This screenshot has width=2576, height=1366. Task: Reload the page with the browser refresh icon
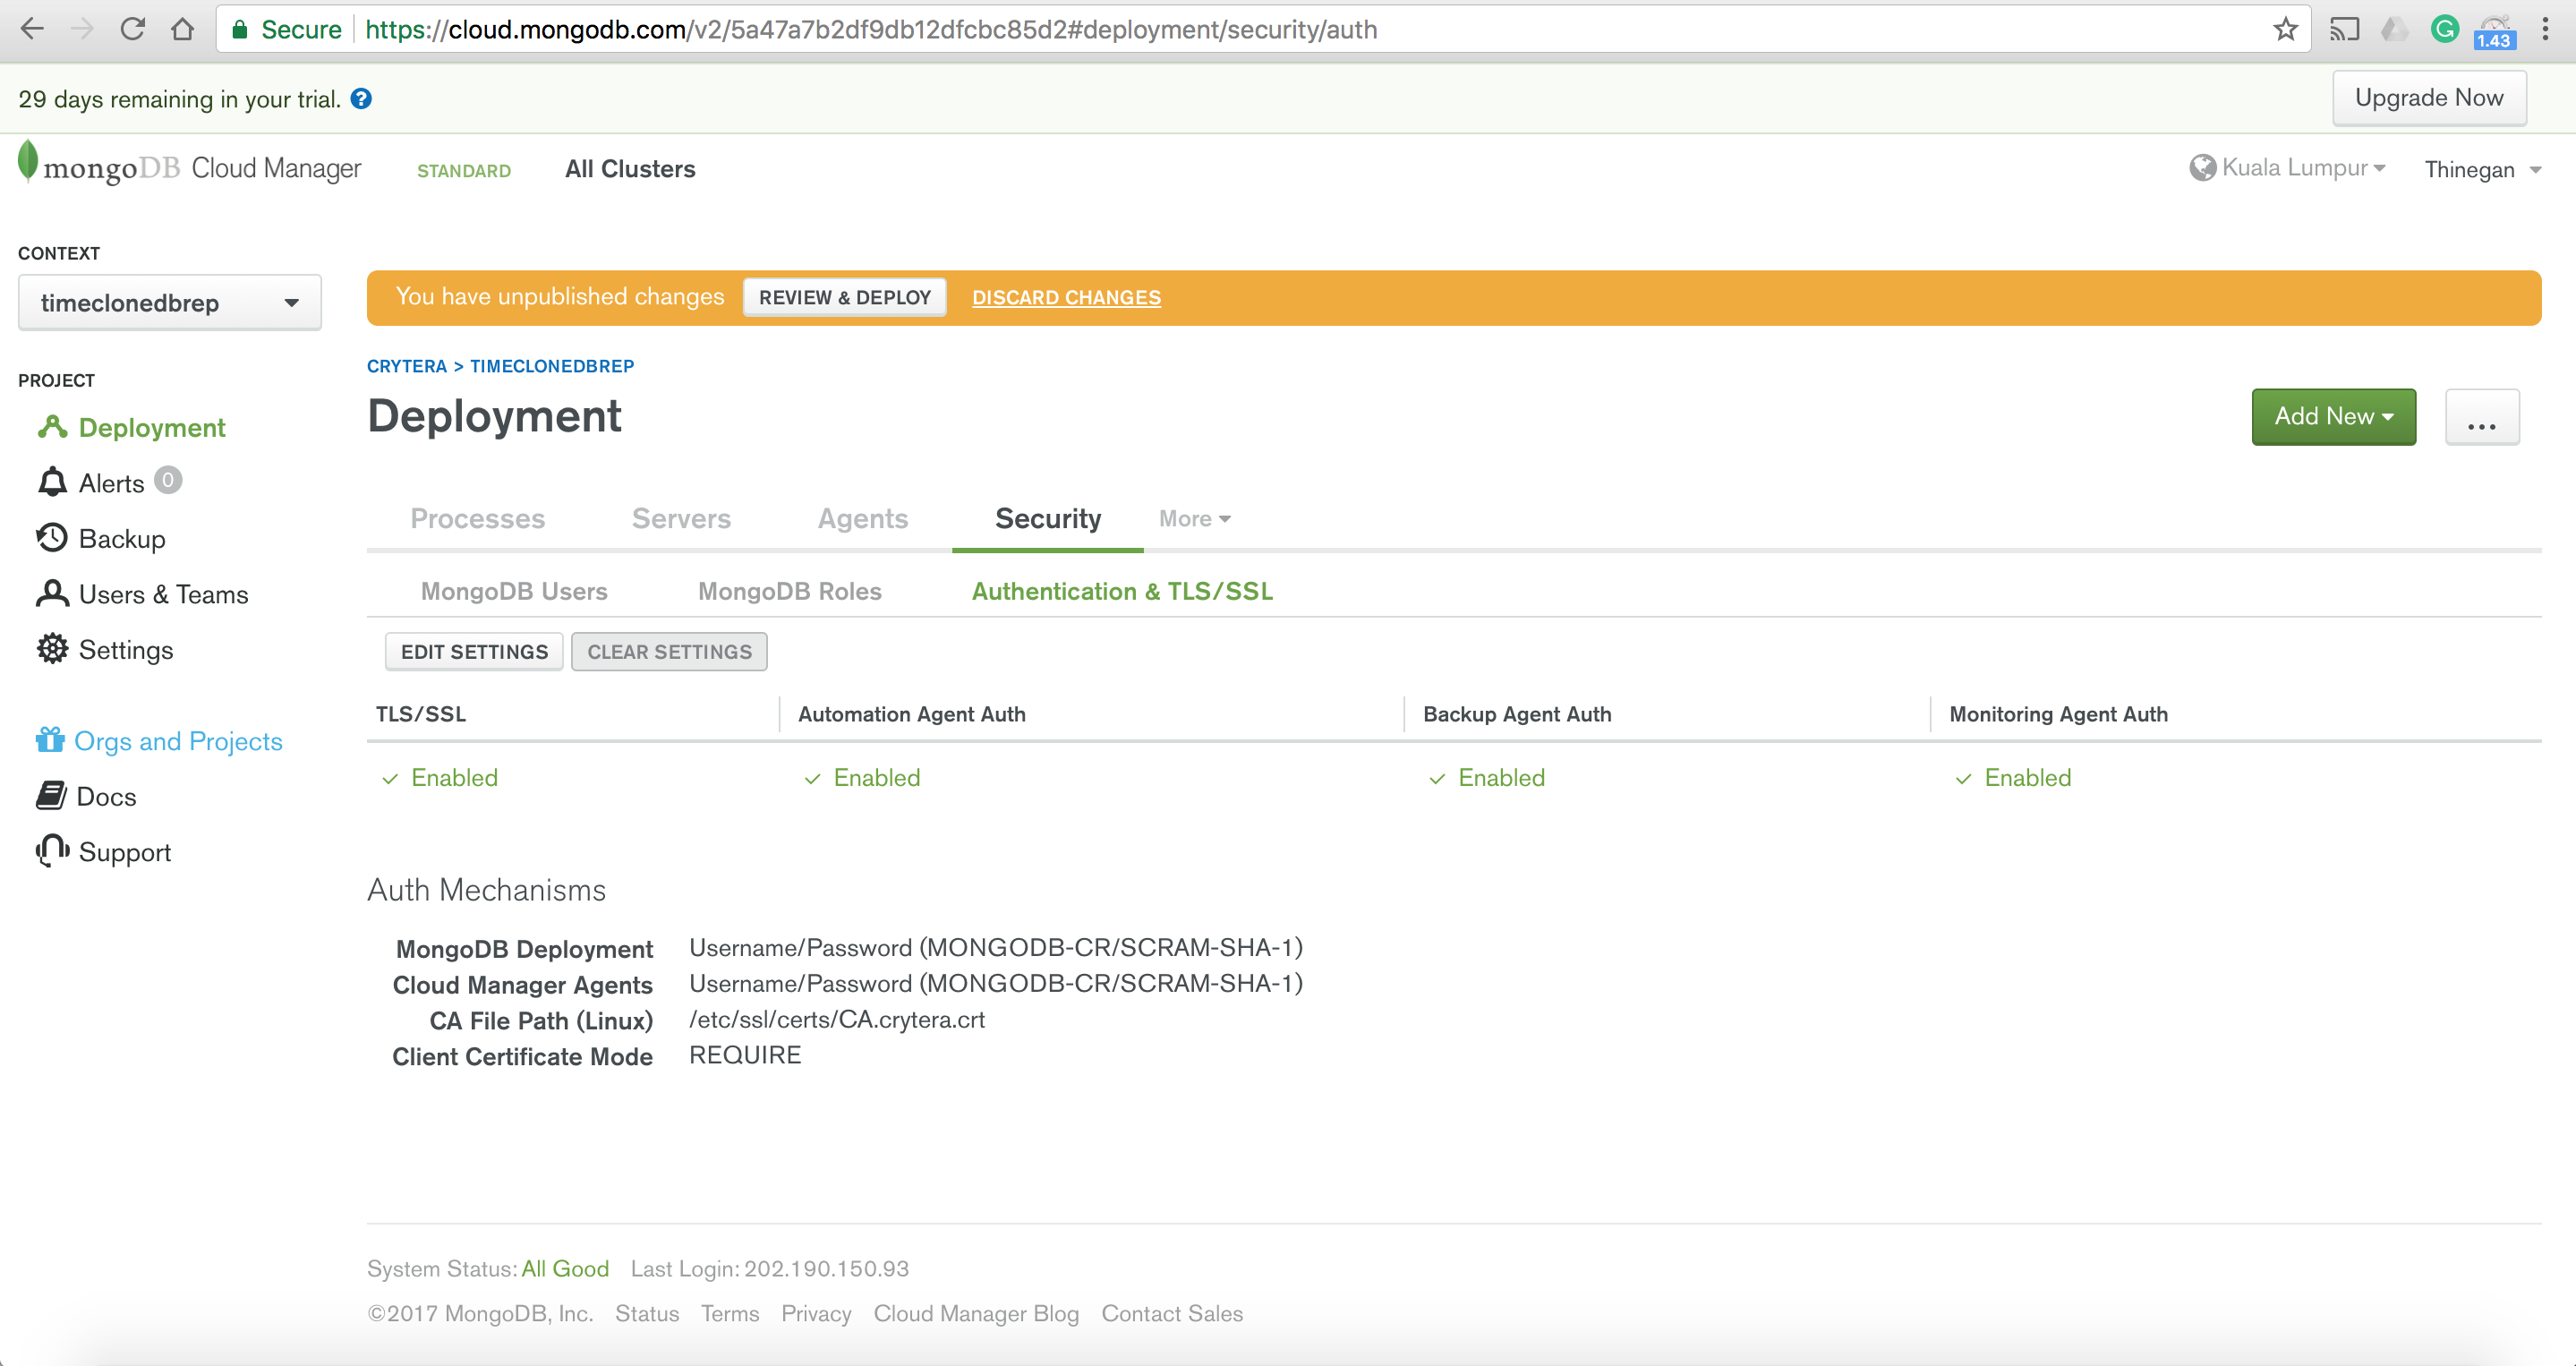tap(133, 29)
